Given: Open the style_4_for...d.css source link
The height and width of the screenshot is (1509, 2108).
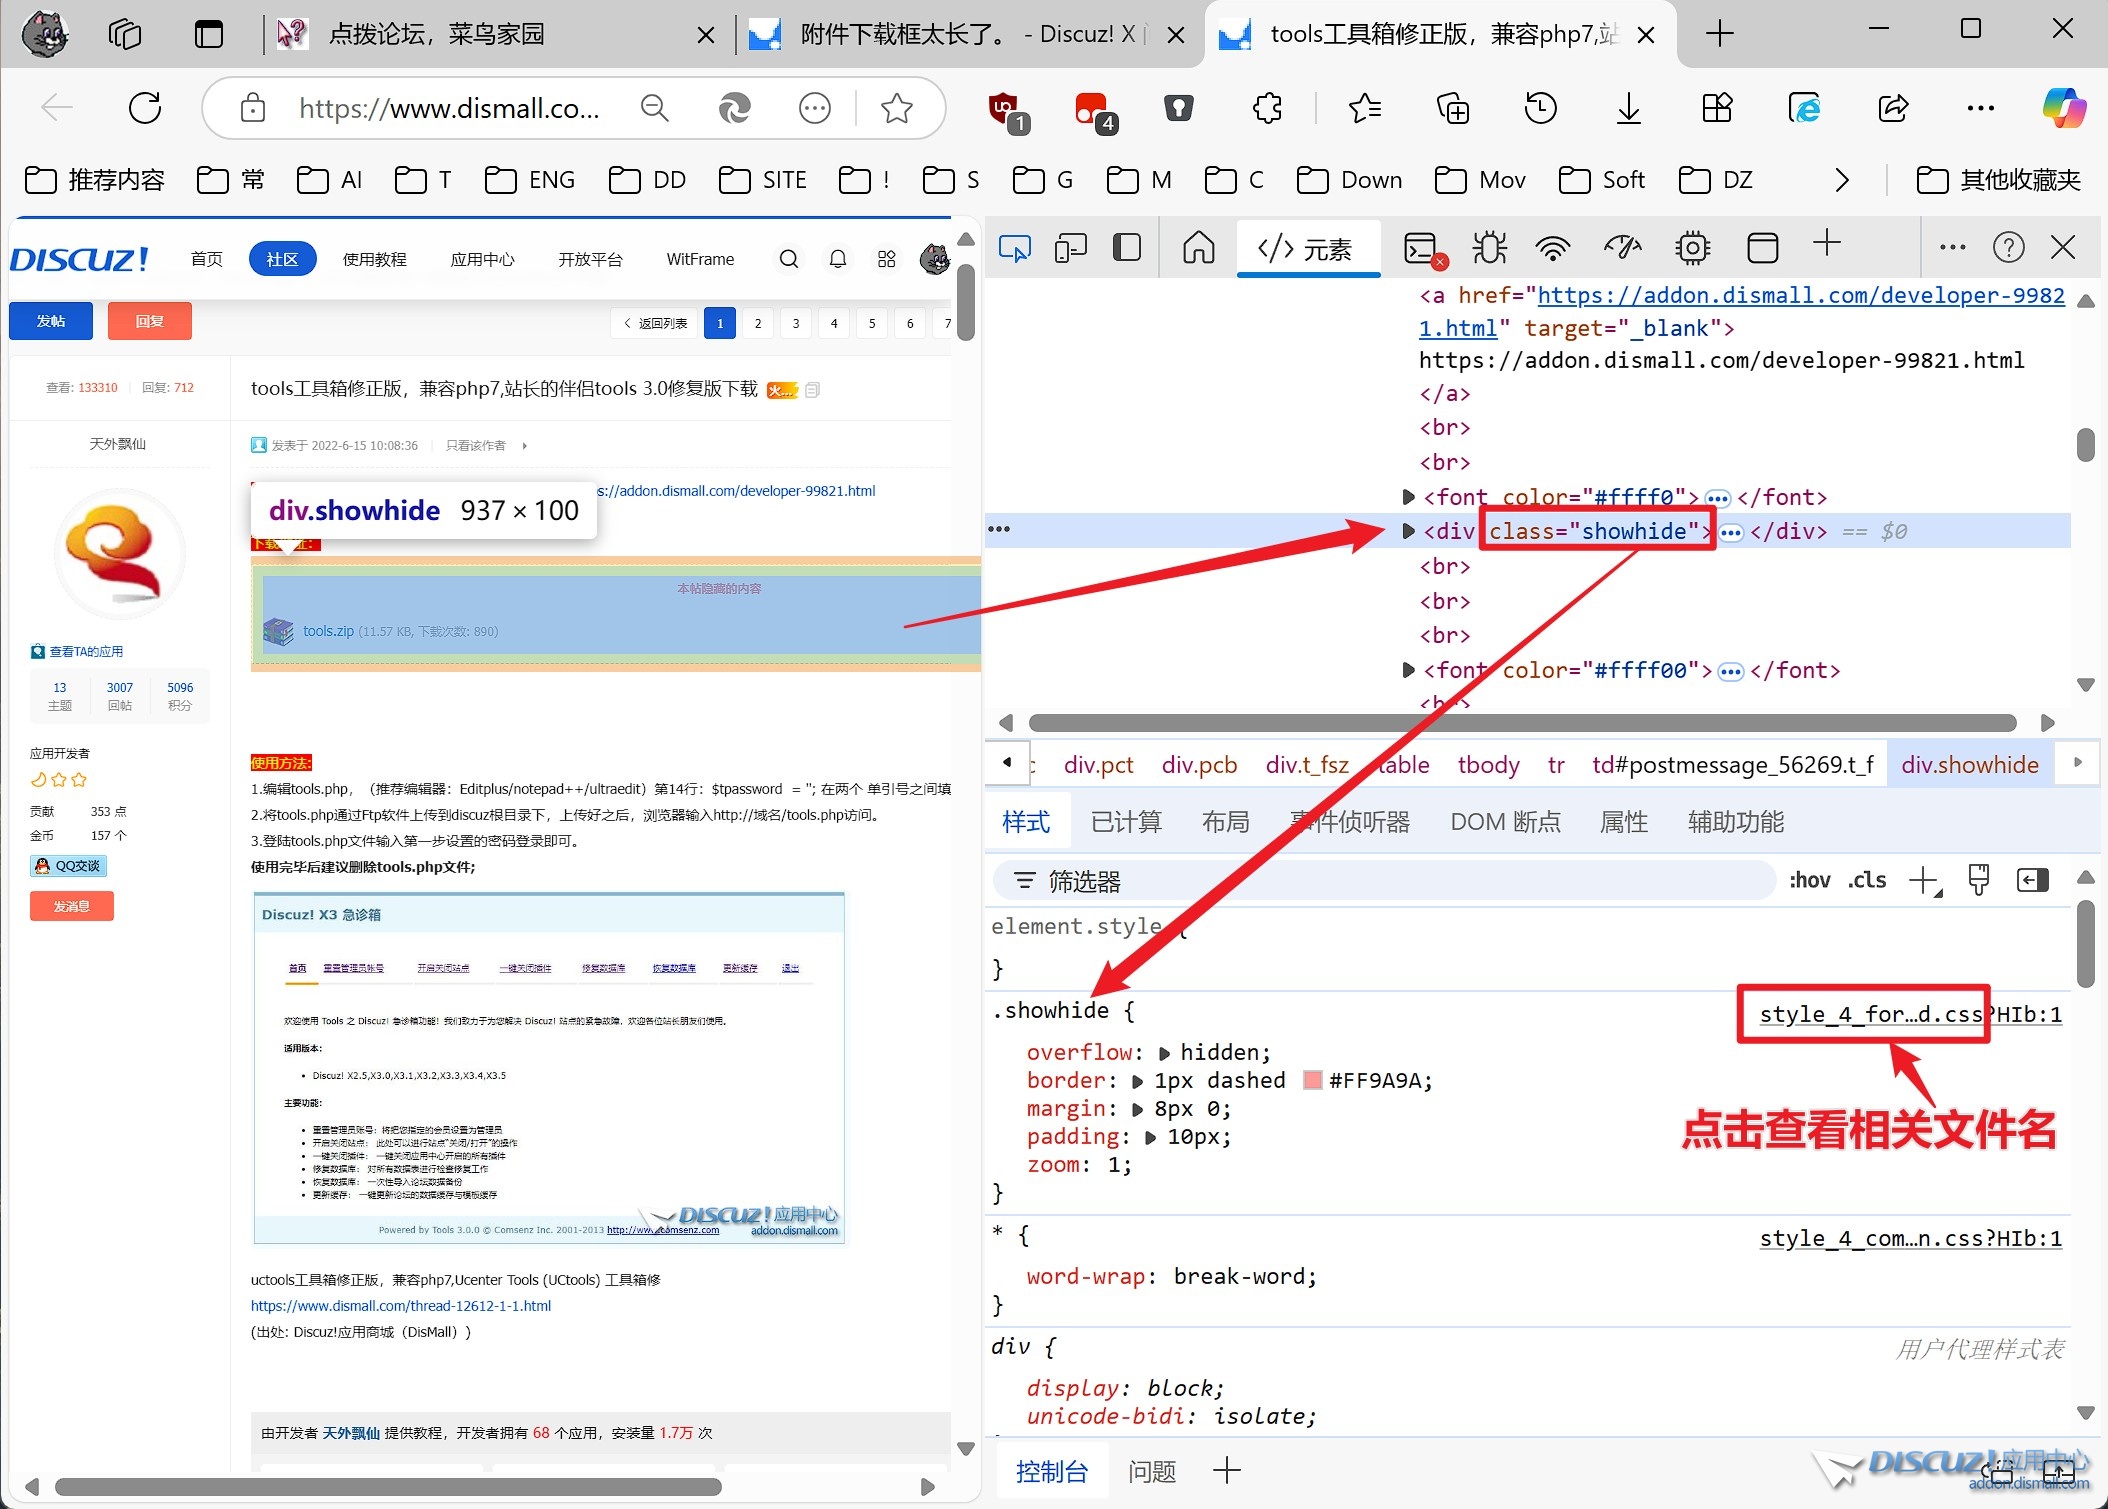Looking at the screenshot, I should coord(1870,1014).
